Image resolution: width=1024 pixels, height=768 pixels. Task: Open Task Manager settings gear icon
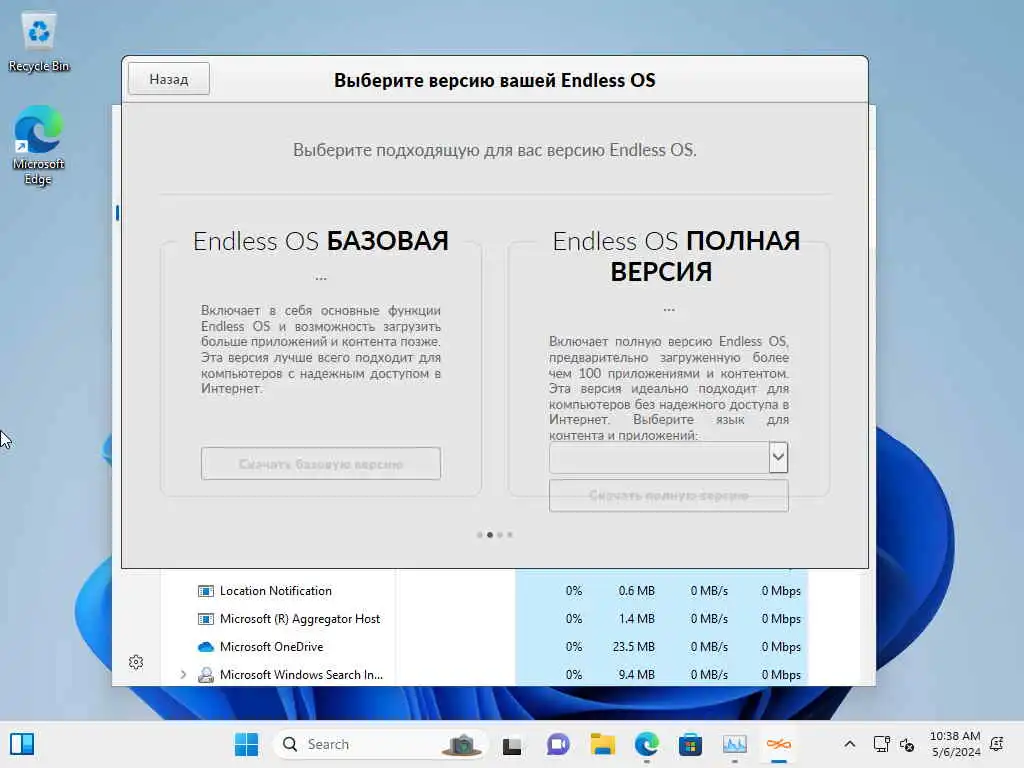coord(136,662)
